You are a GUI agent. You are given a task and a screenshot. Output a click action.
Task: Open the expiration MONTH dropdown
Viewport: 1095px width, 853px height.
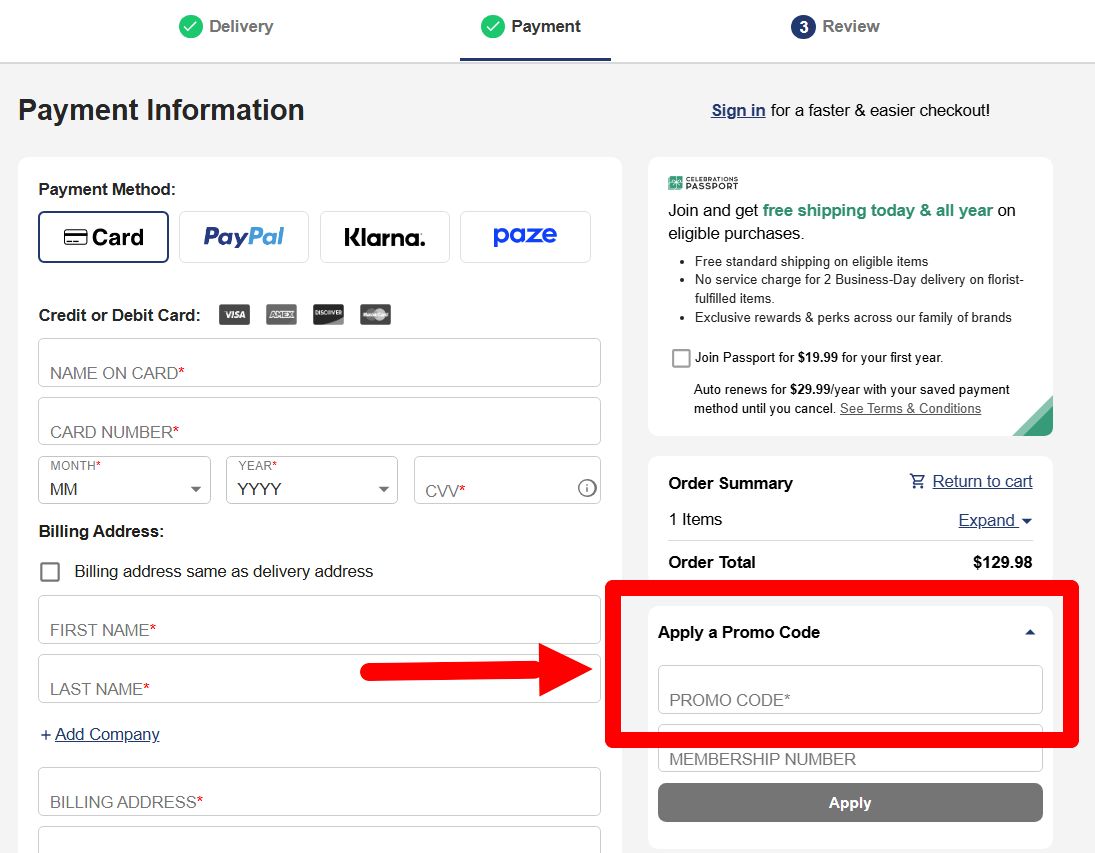point(124,480)
